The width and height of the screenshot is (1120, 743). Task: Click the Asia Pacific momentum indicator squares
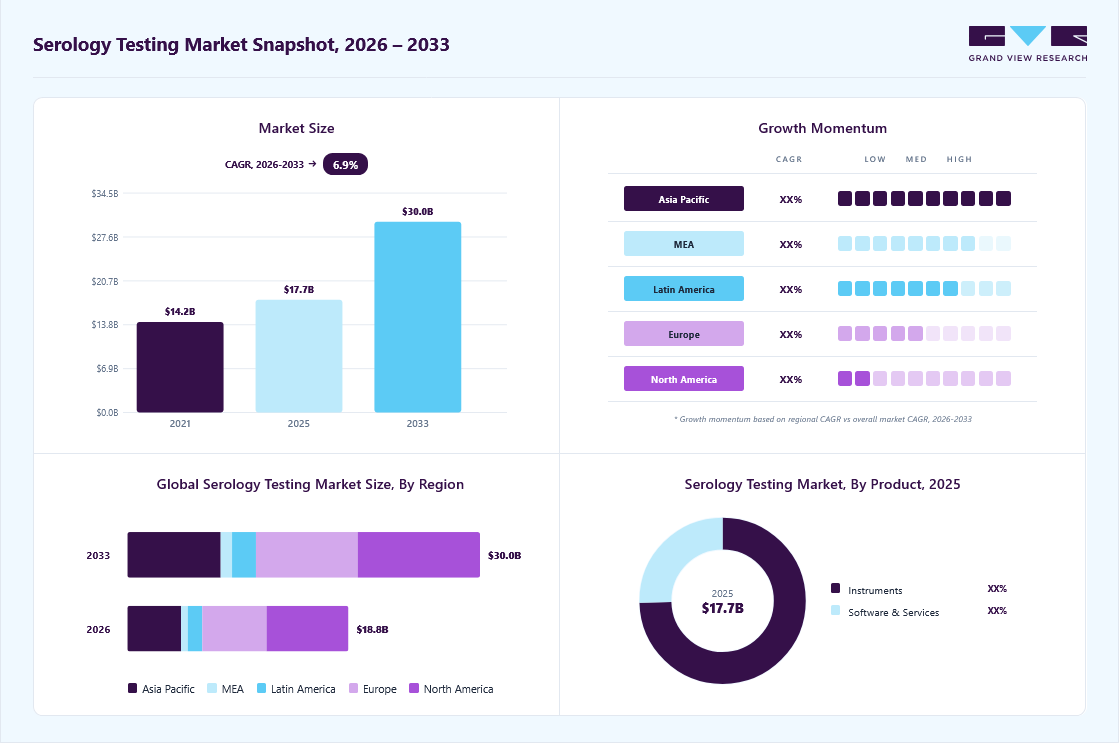(x=924, y=199)
